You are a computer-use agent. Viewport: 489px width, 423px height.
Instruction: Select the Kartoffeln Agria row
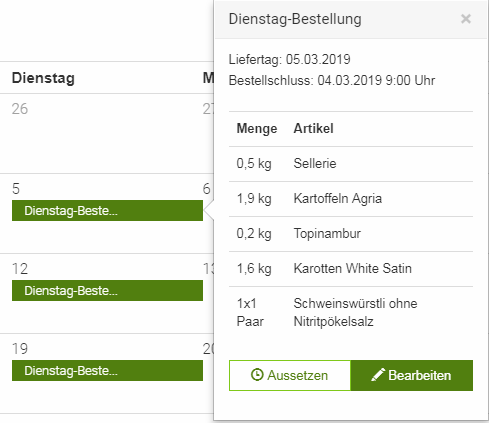coord(351,199)
